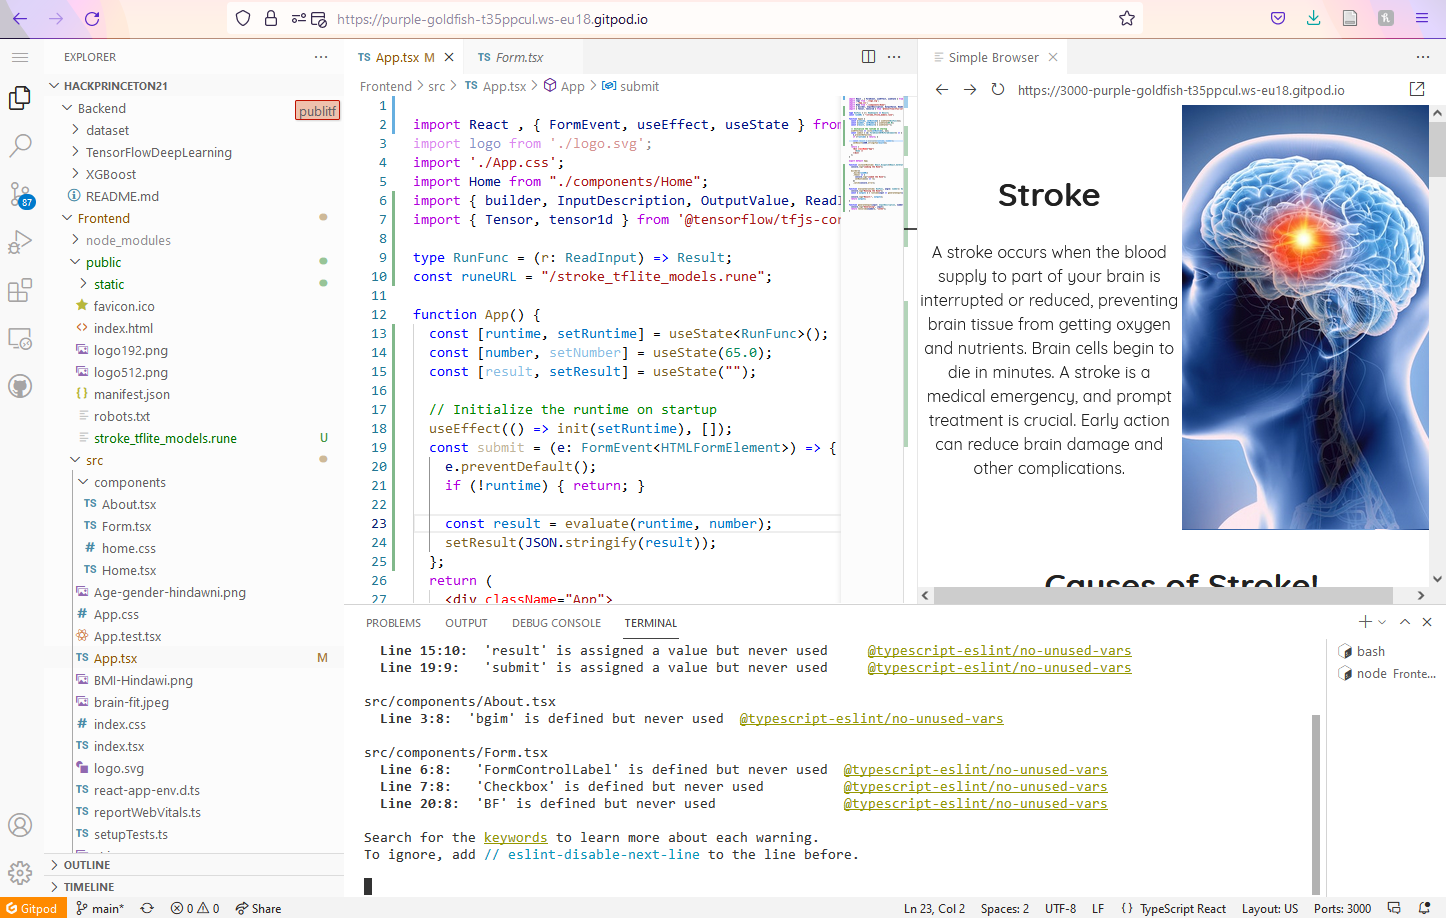Open the Run and Debug view
Viewport: 1446px width, 918px height.
click(x=20, y=242)
